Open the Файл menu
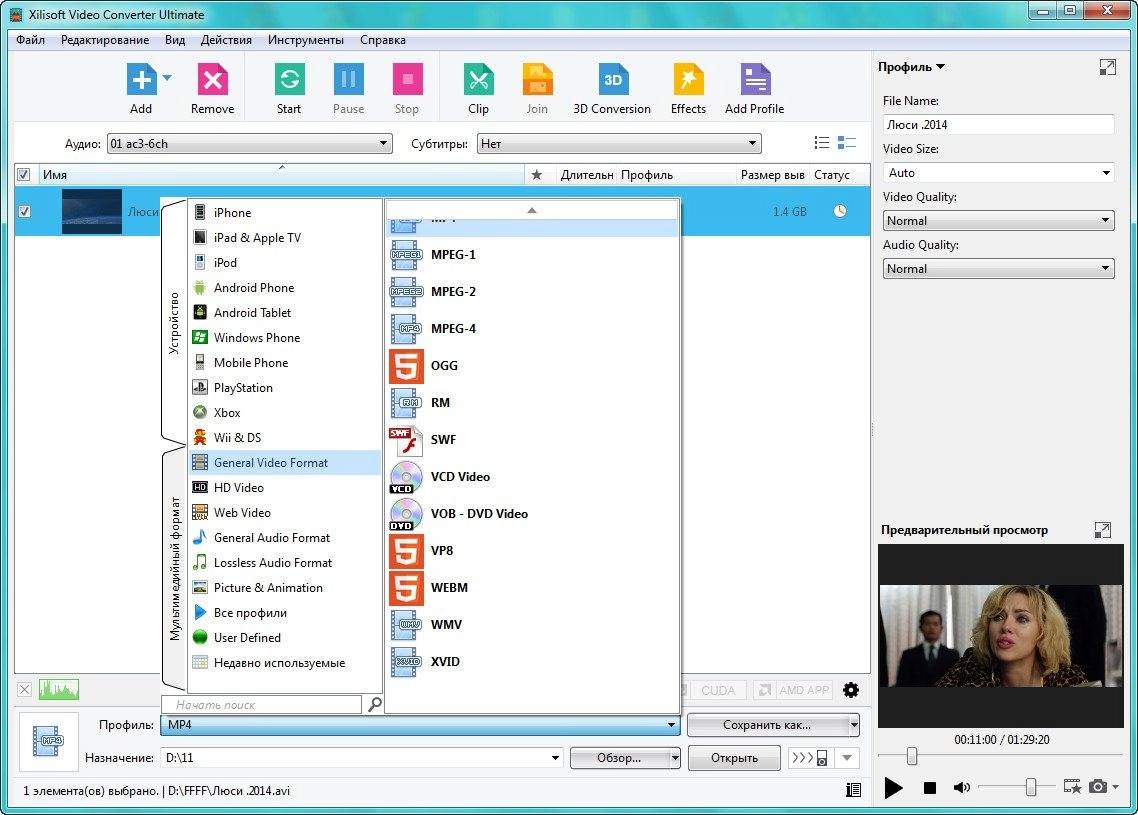This screenshot has height=815, width=1138. (30, 40)
